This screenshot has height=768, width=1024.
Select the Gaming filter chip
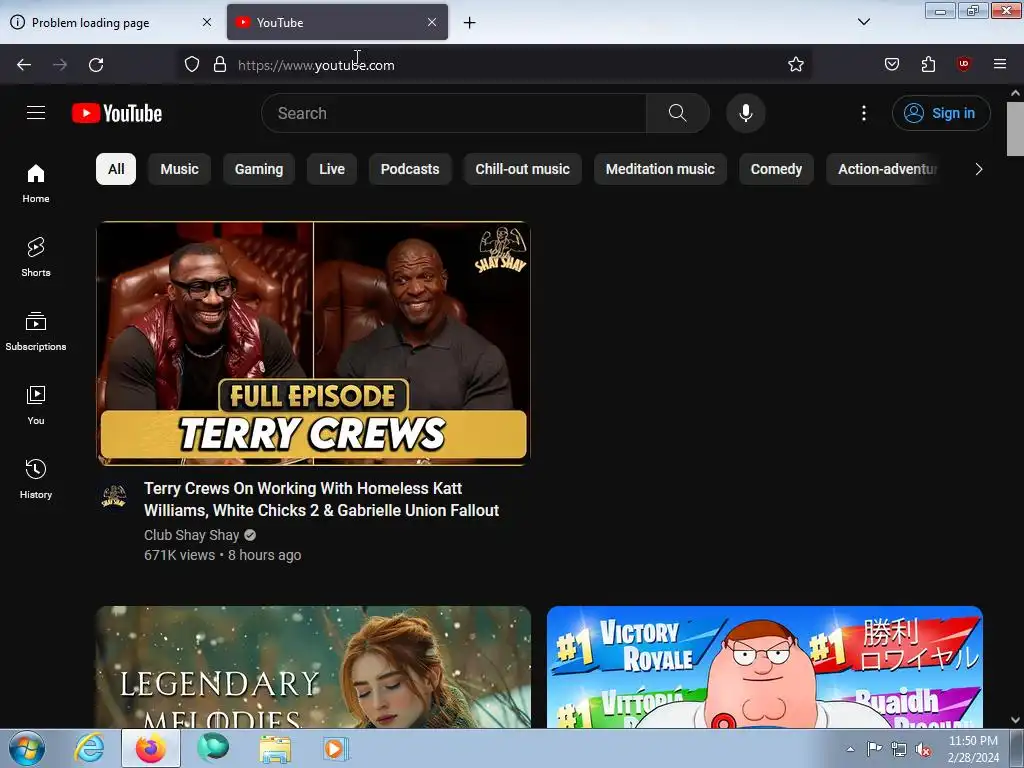click(x=259, y=169)
